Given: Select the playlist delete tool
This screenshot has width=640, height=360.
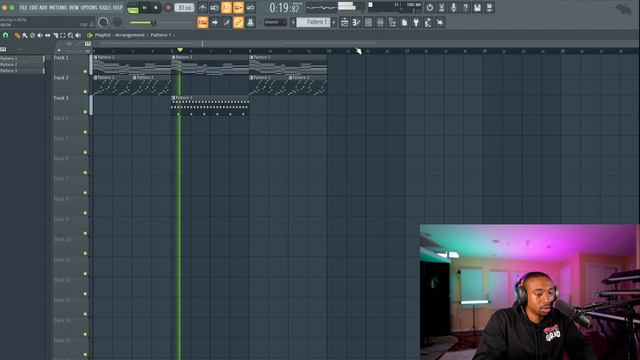Looking at the screenshot, I should tap(33, 36).
